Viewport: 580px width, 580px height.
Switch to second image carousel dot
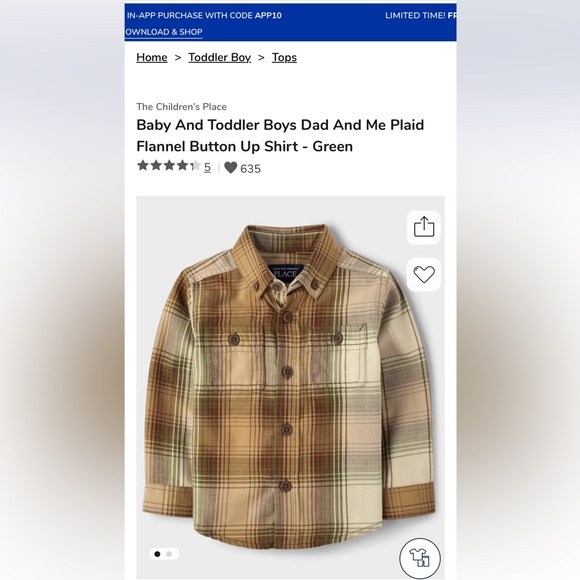point(169,554)
